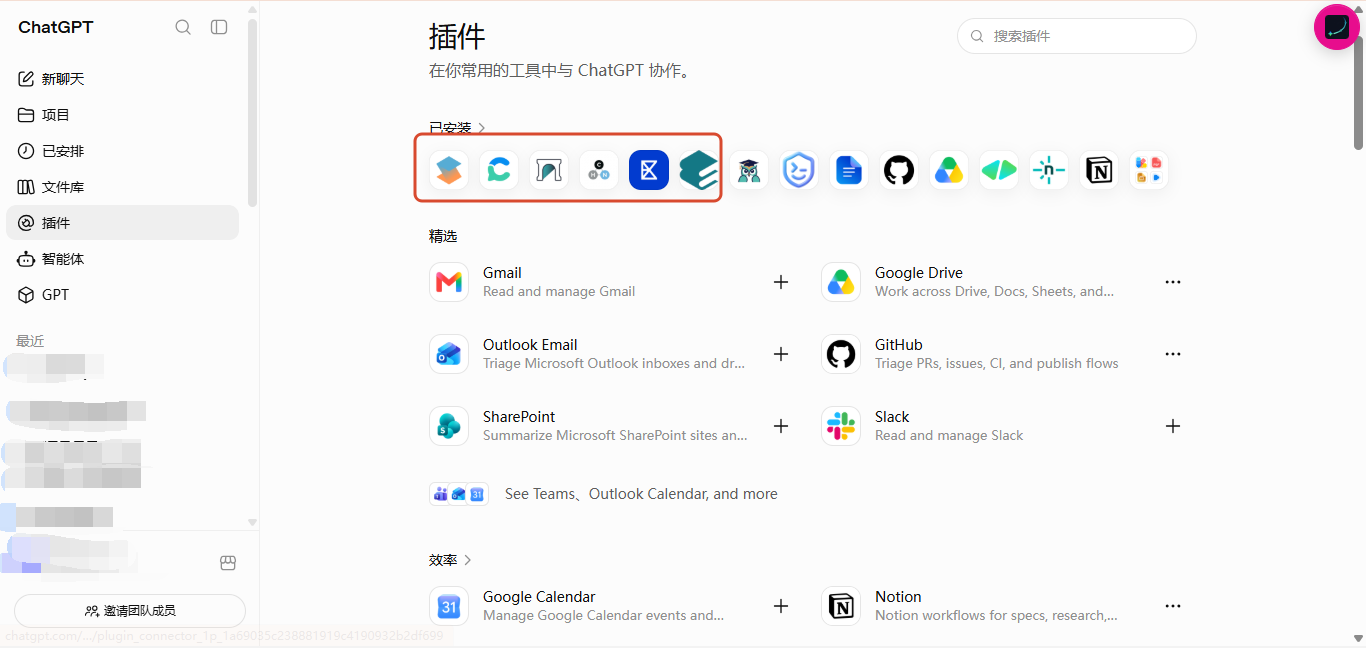Open the teal letter n installed plugin

1049,170
